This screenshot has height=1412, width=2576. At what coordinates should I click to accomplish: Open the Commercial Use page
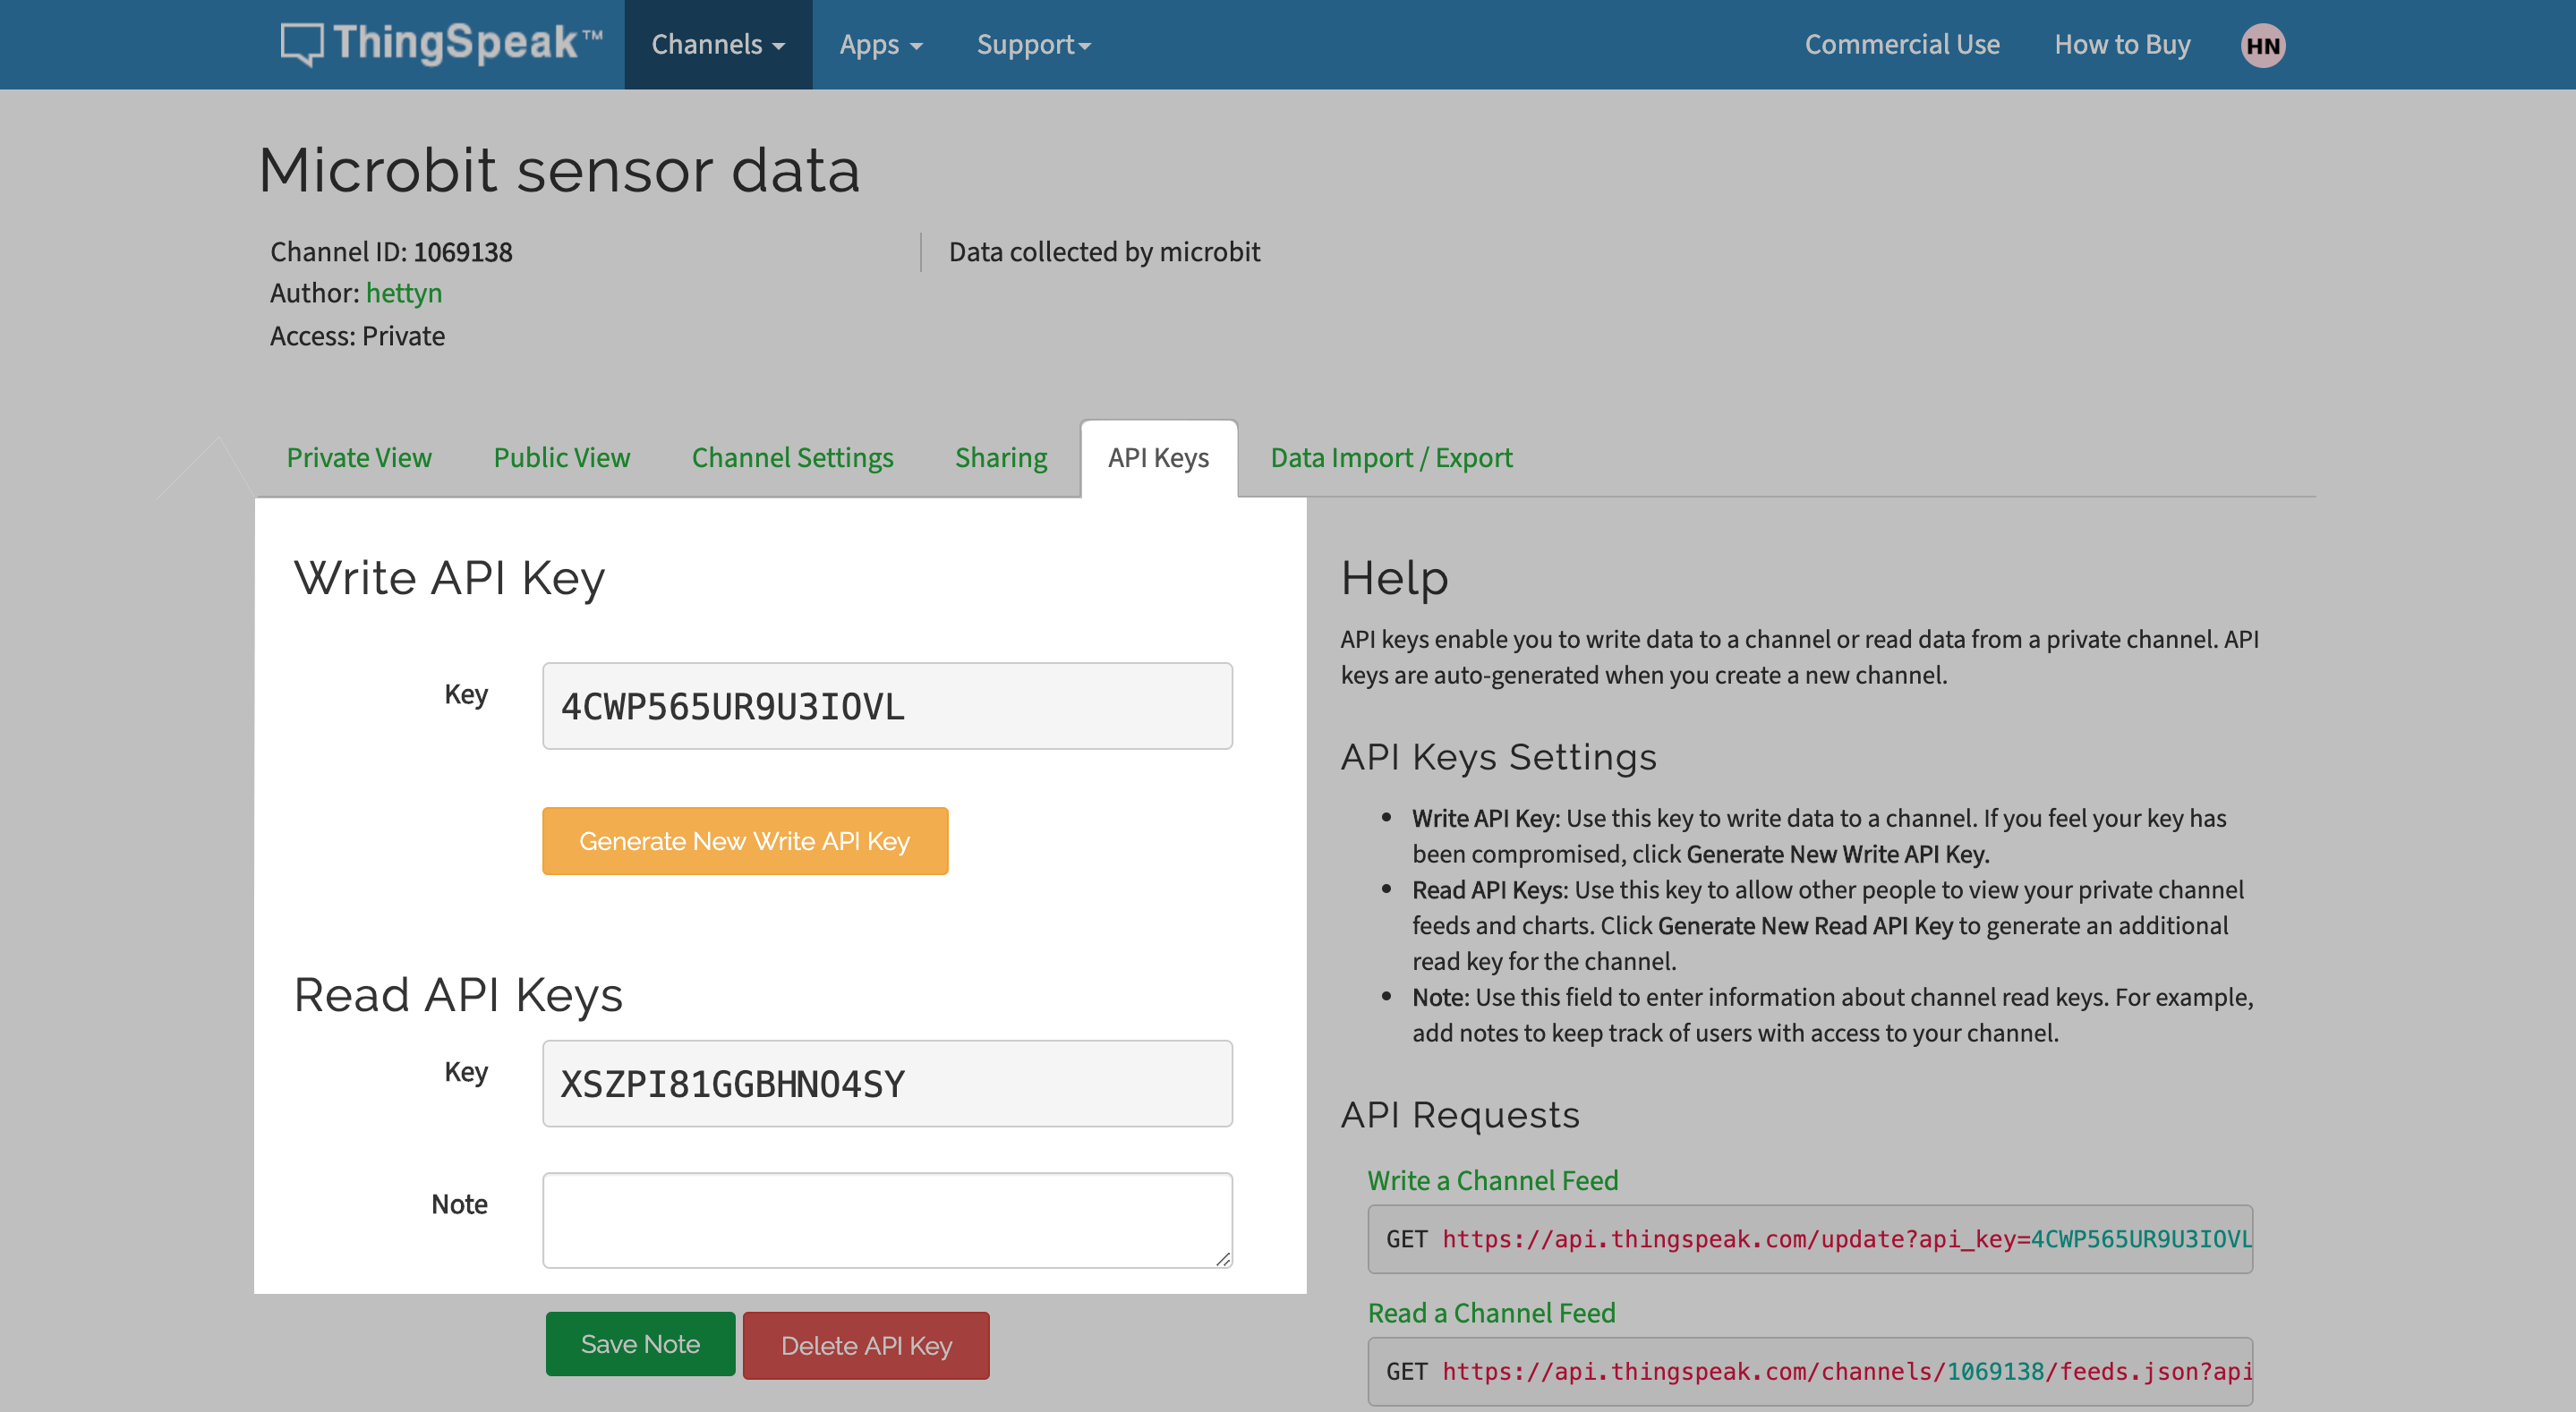1901,45
